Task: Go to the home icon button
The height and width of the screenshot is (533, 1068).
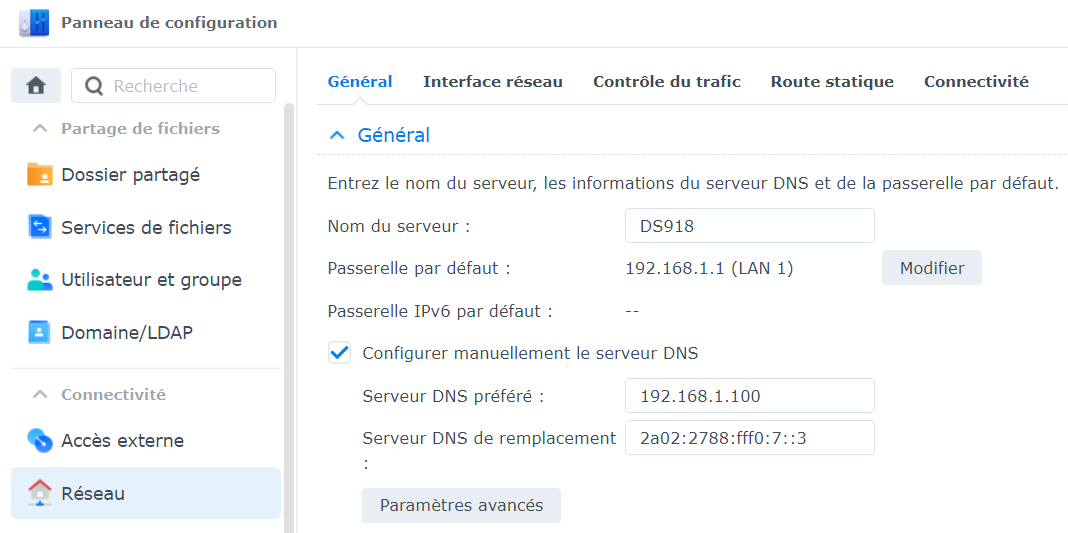Action: pyautogui.click(x=36, y=86)
